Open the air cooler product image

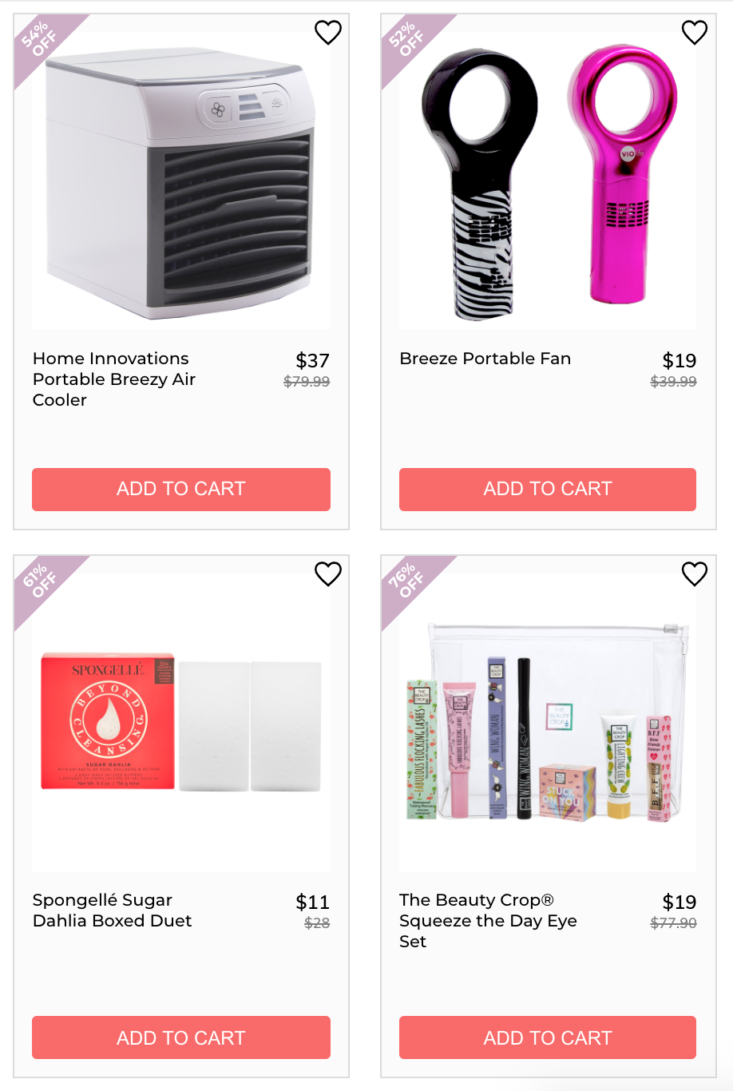click(x=181, y=180)
